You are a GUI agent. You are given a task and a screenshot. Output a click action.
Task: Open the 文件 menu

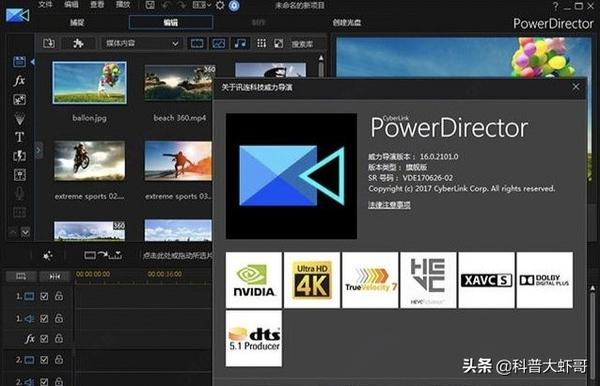tap(45, 5)
